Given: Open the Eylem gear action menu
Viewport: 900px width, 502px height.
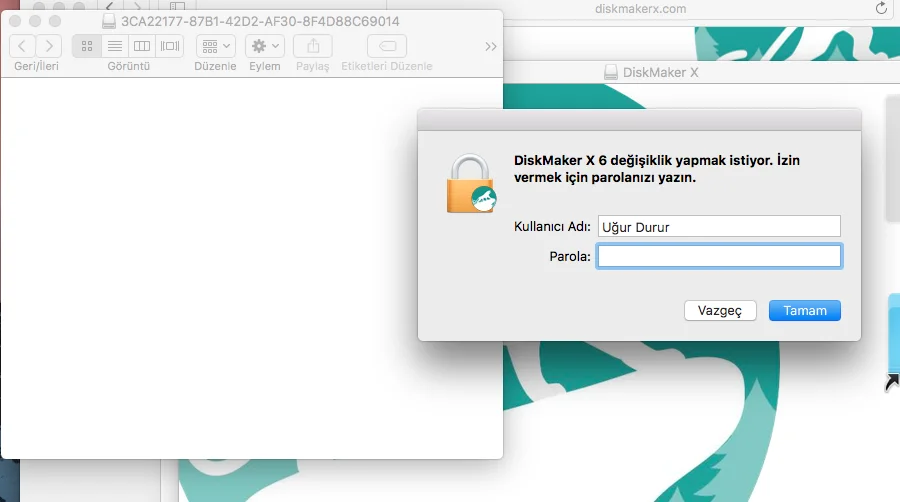Looking at the screenshot, I should [x=265, y=46].
